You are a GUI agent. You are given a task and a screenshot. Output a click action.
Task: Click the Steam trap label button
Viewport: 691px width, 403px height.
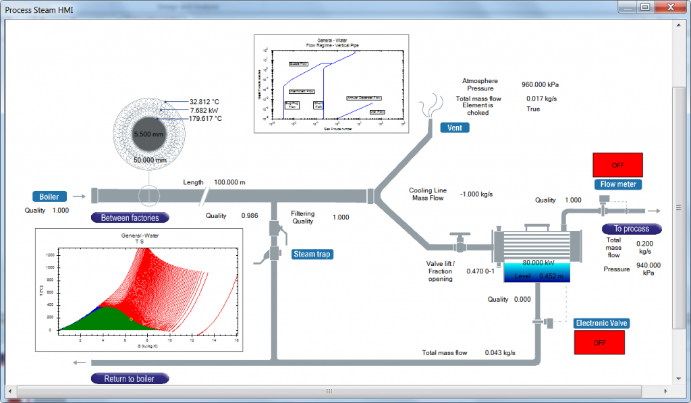[312, 254]
